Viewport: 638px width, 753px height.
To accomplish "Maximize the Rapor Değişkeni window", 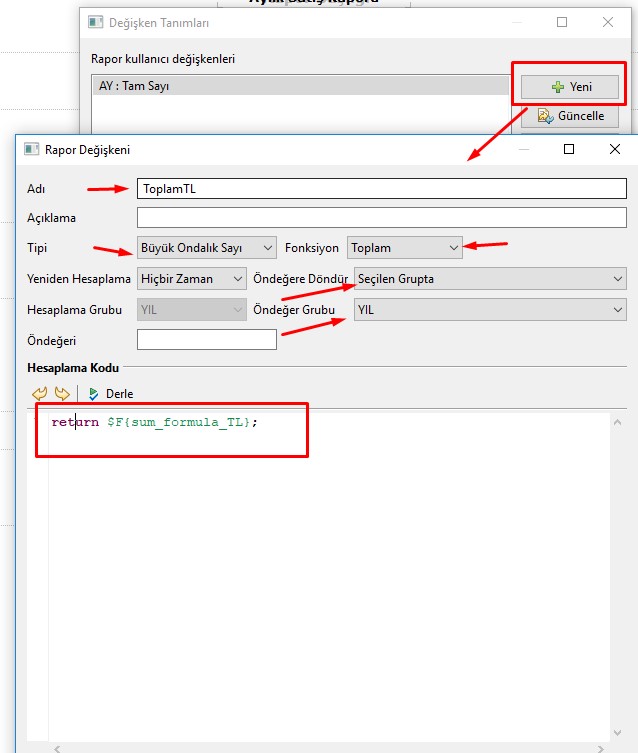I will (569, 149).
